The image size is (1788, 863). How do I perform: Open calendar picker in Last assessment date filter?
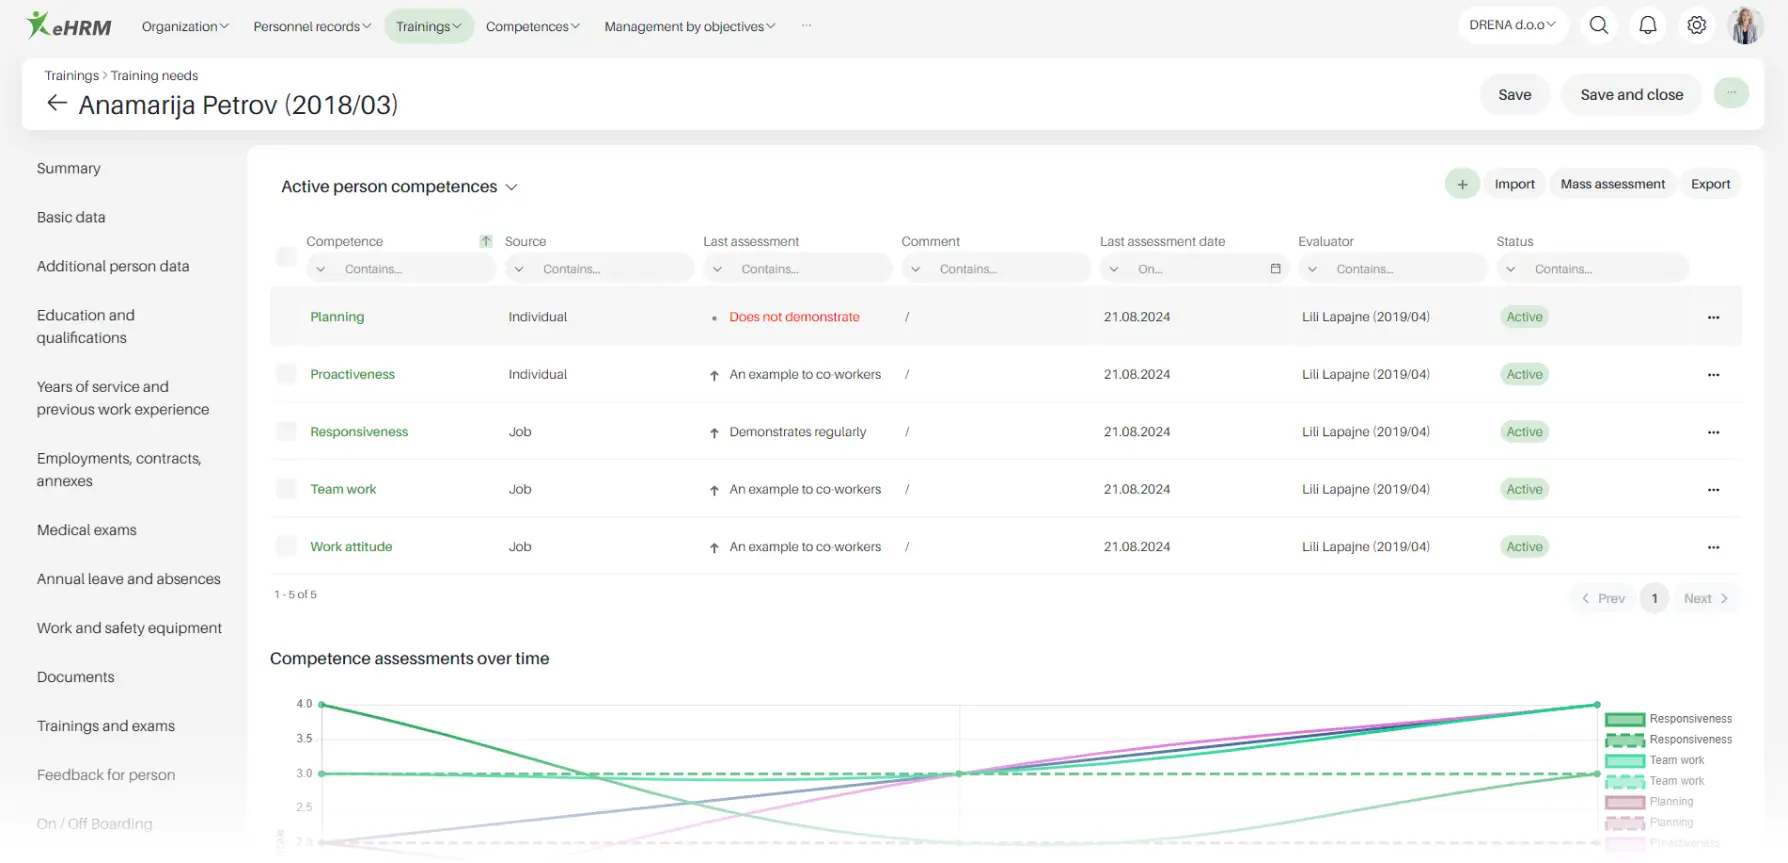point(1275,269)
